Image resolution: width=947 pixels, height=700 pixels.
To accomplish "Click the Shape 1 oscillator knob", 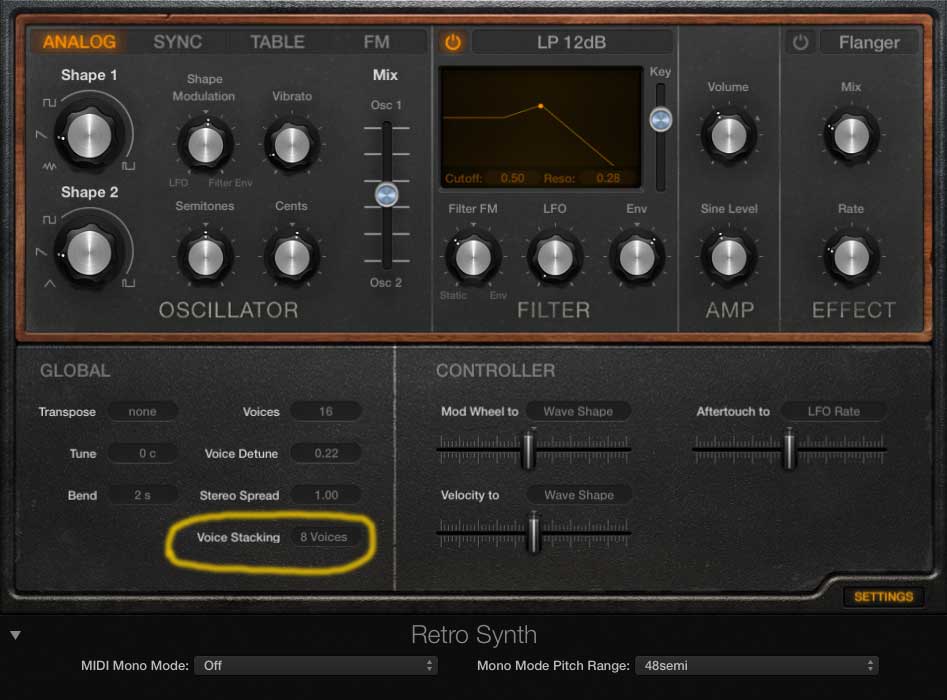I will [89, 132].
